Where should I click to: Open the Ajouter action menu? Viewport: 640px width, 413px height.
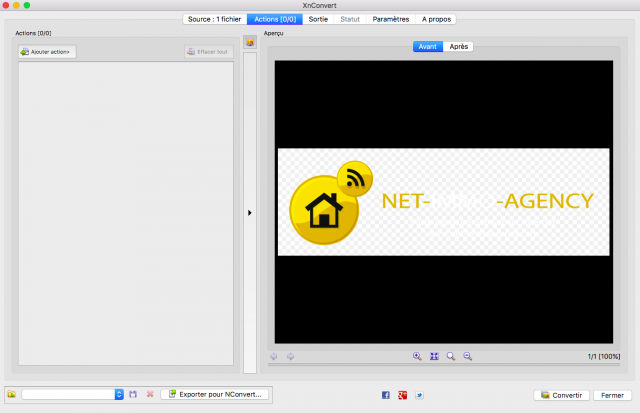pyautogui.click(x=47, y=52)
